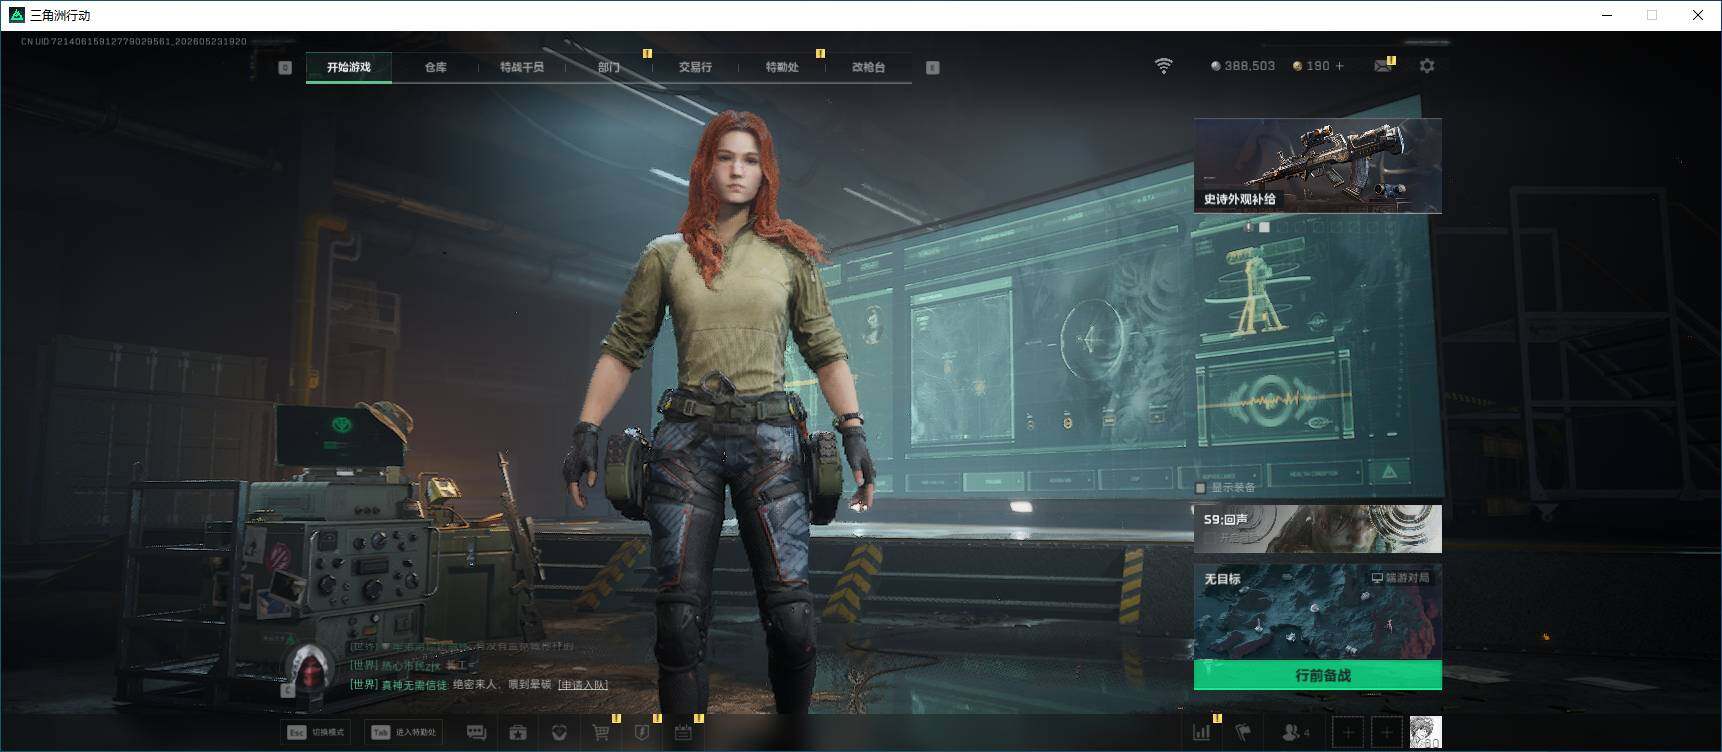
Task: Click the 388,503 currency balance
Action: point(1243,66)
